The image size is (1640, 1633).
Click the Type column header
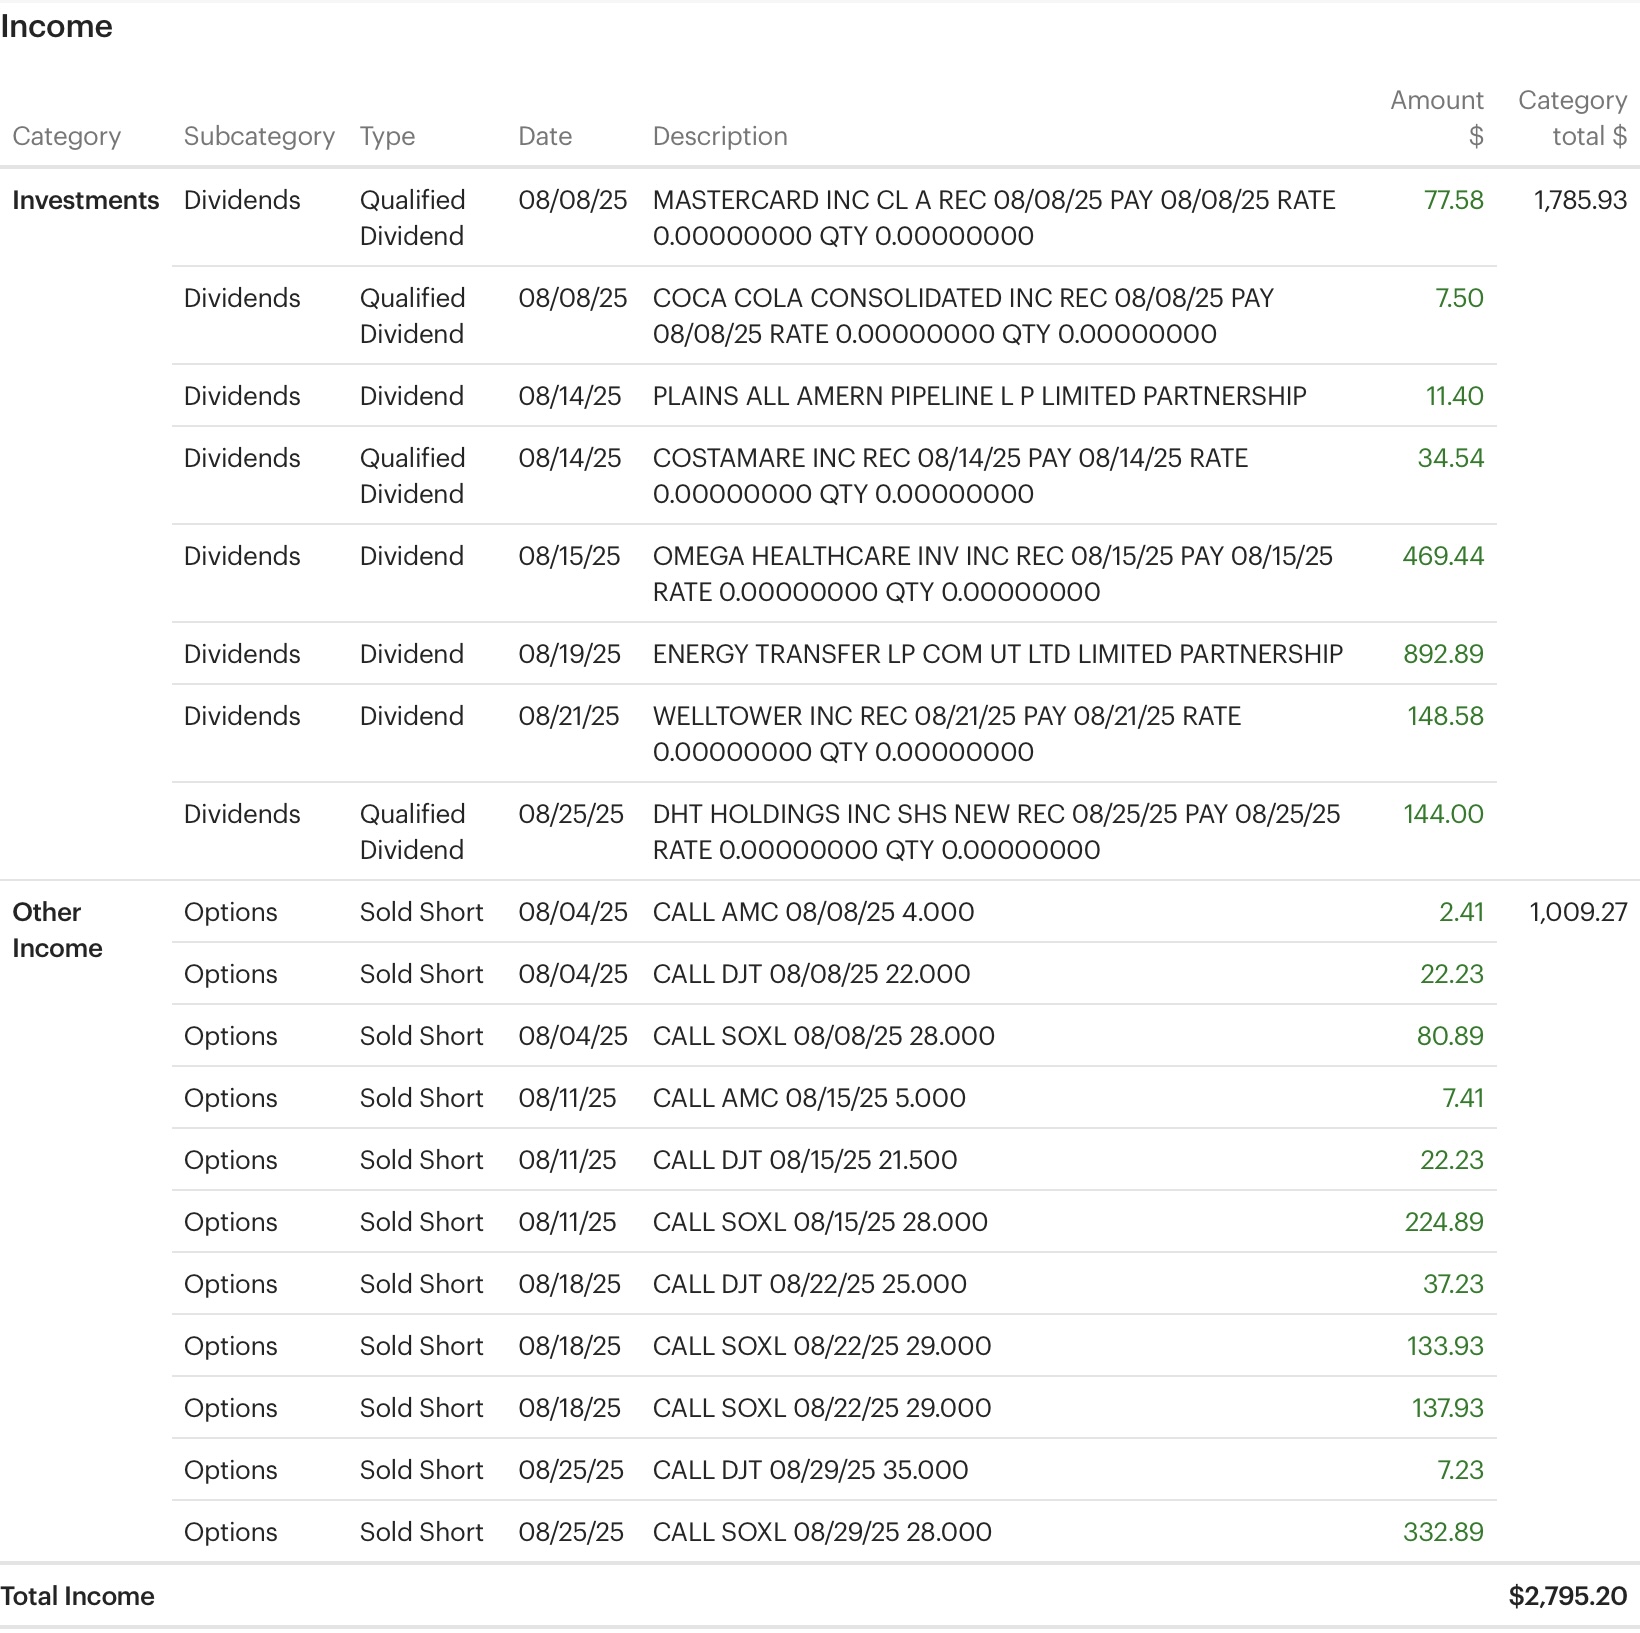387,136
